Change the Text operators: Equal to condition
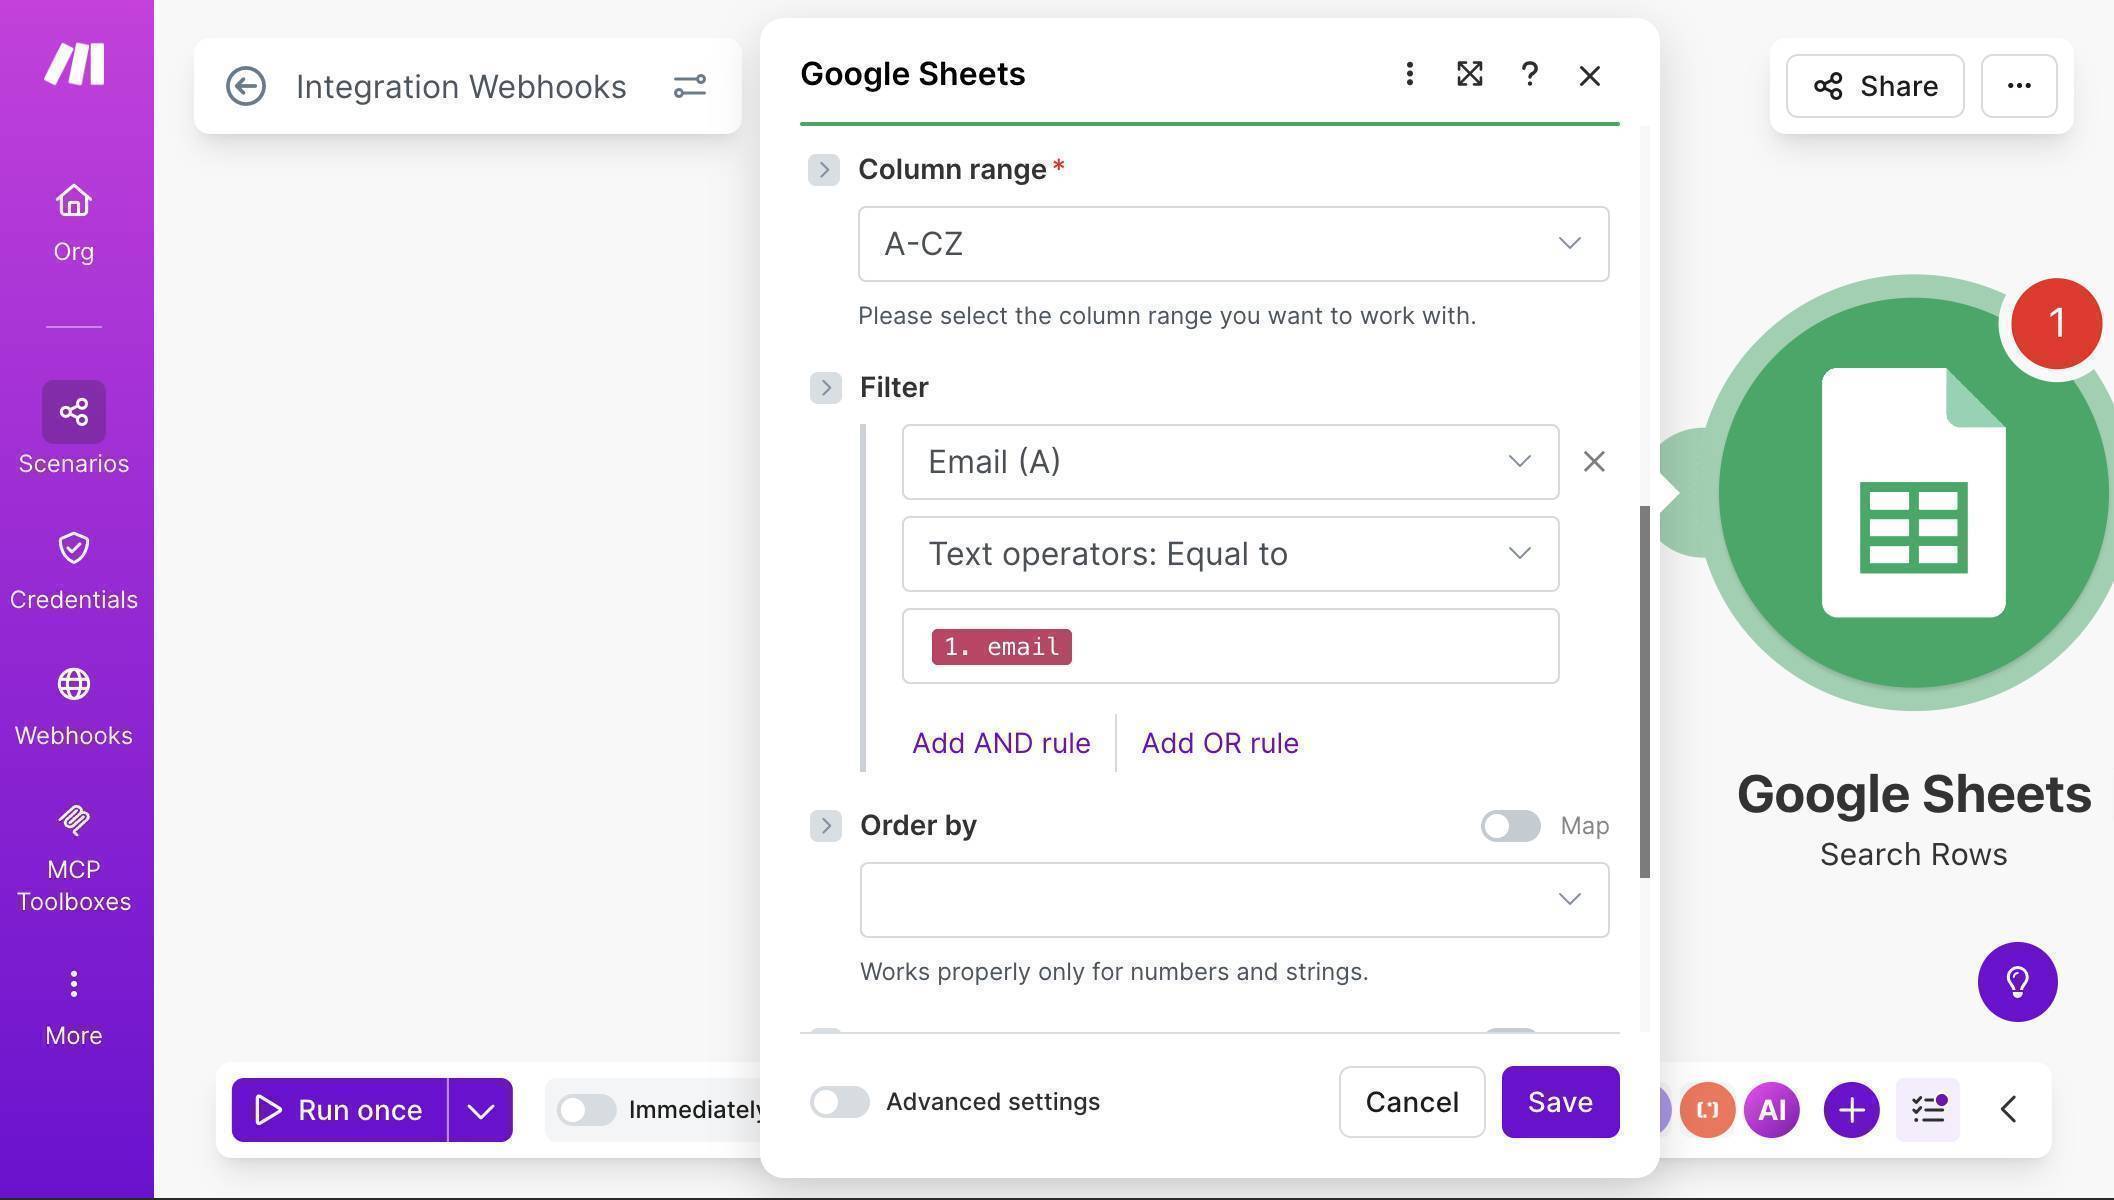This screenshot has width=2114, height=1200. pos(1230,553)
